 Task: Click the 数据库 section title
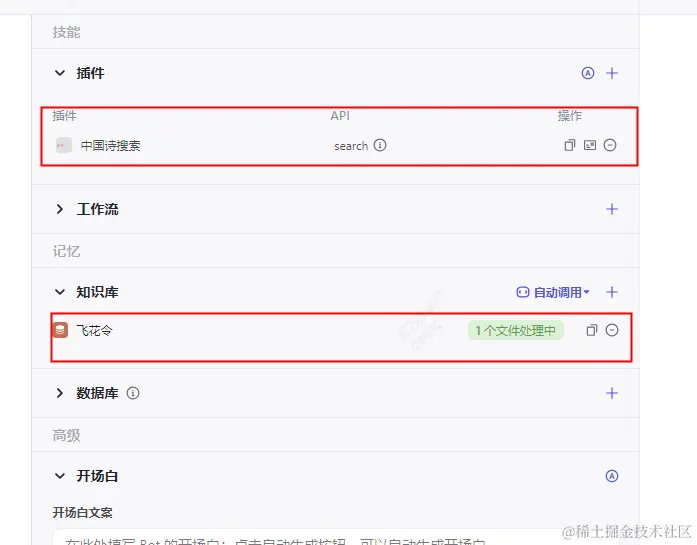97,393
